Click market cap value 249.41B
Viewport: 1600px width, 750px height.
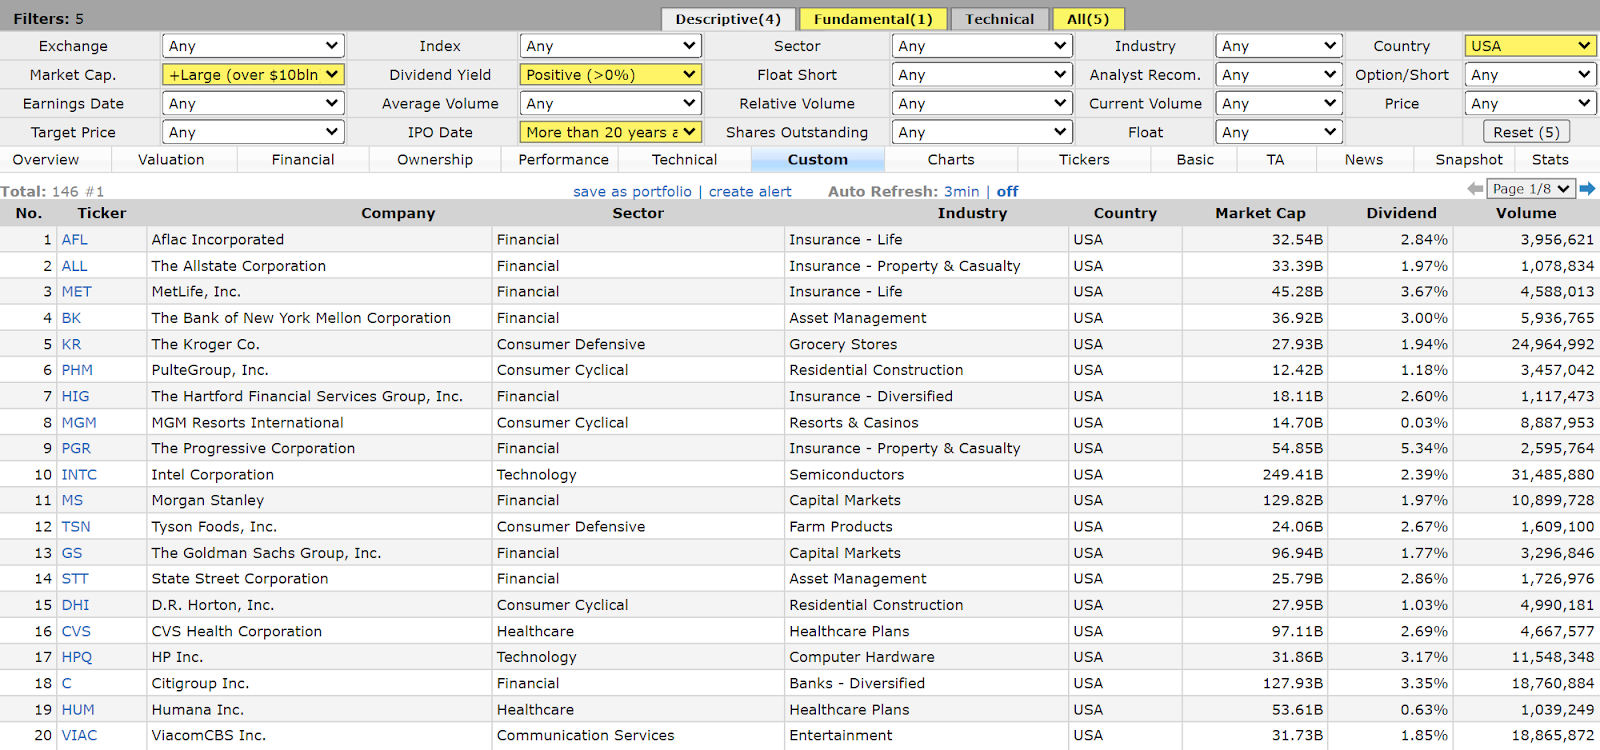(x=1292, y=475)
